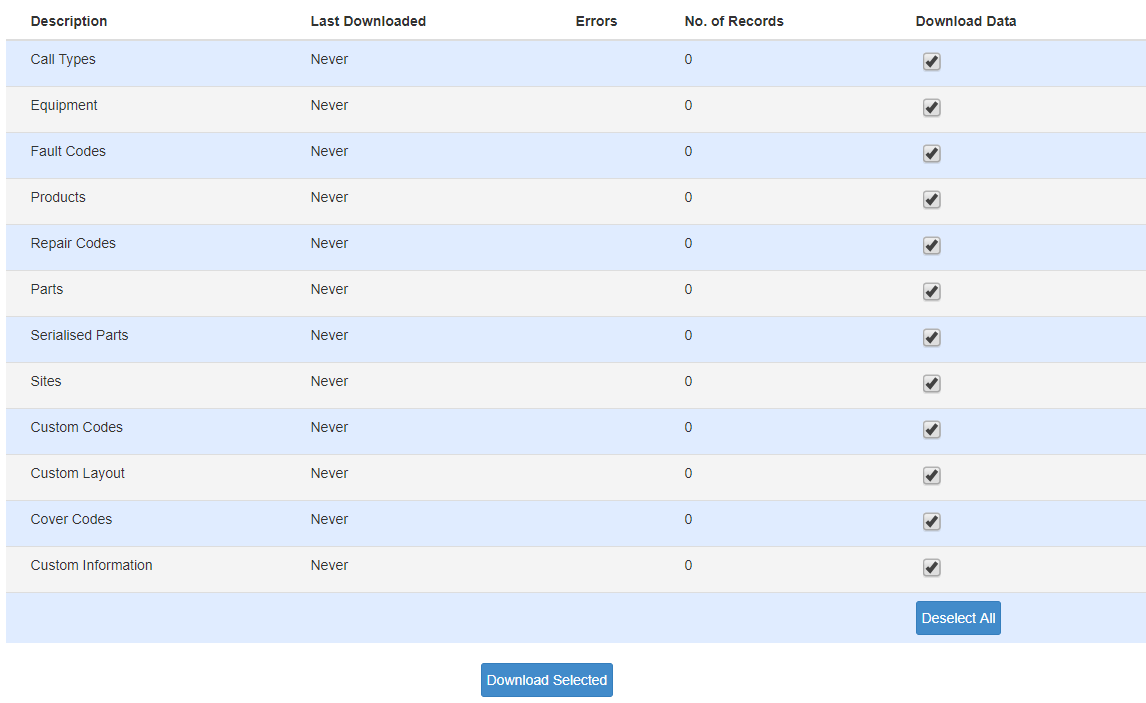Screen dimensions: 1146x703
Task: Click the Last Downloaded column header
Action: [368, 21]
